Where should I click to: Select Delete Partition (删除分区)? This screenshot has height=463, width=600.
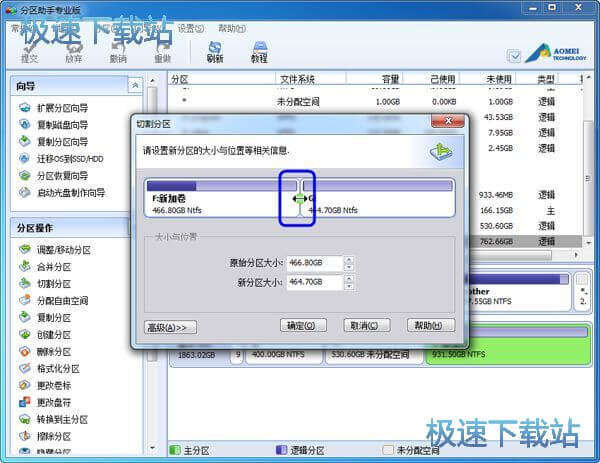[x=45, y=351]
